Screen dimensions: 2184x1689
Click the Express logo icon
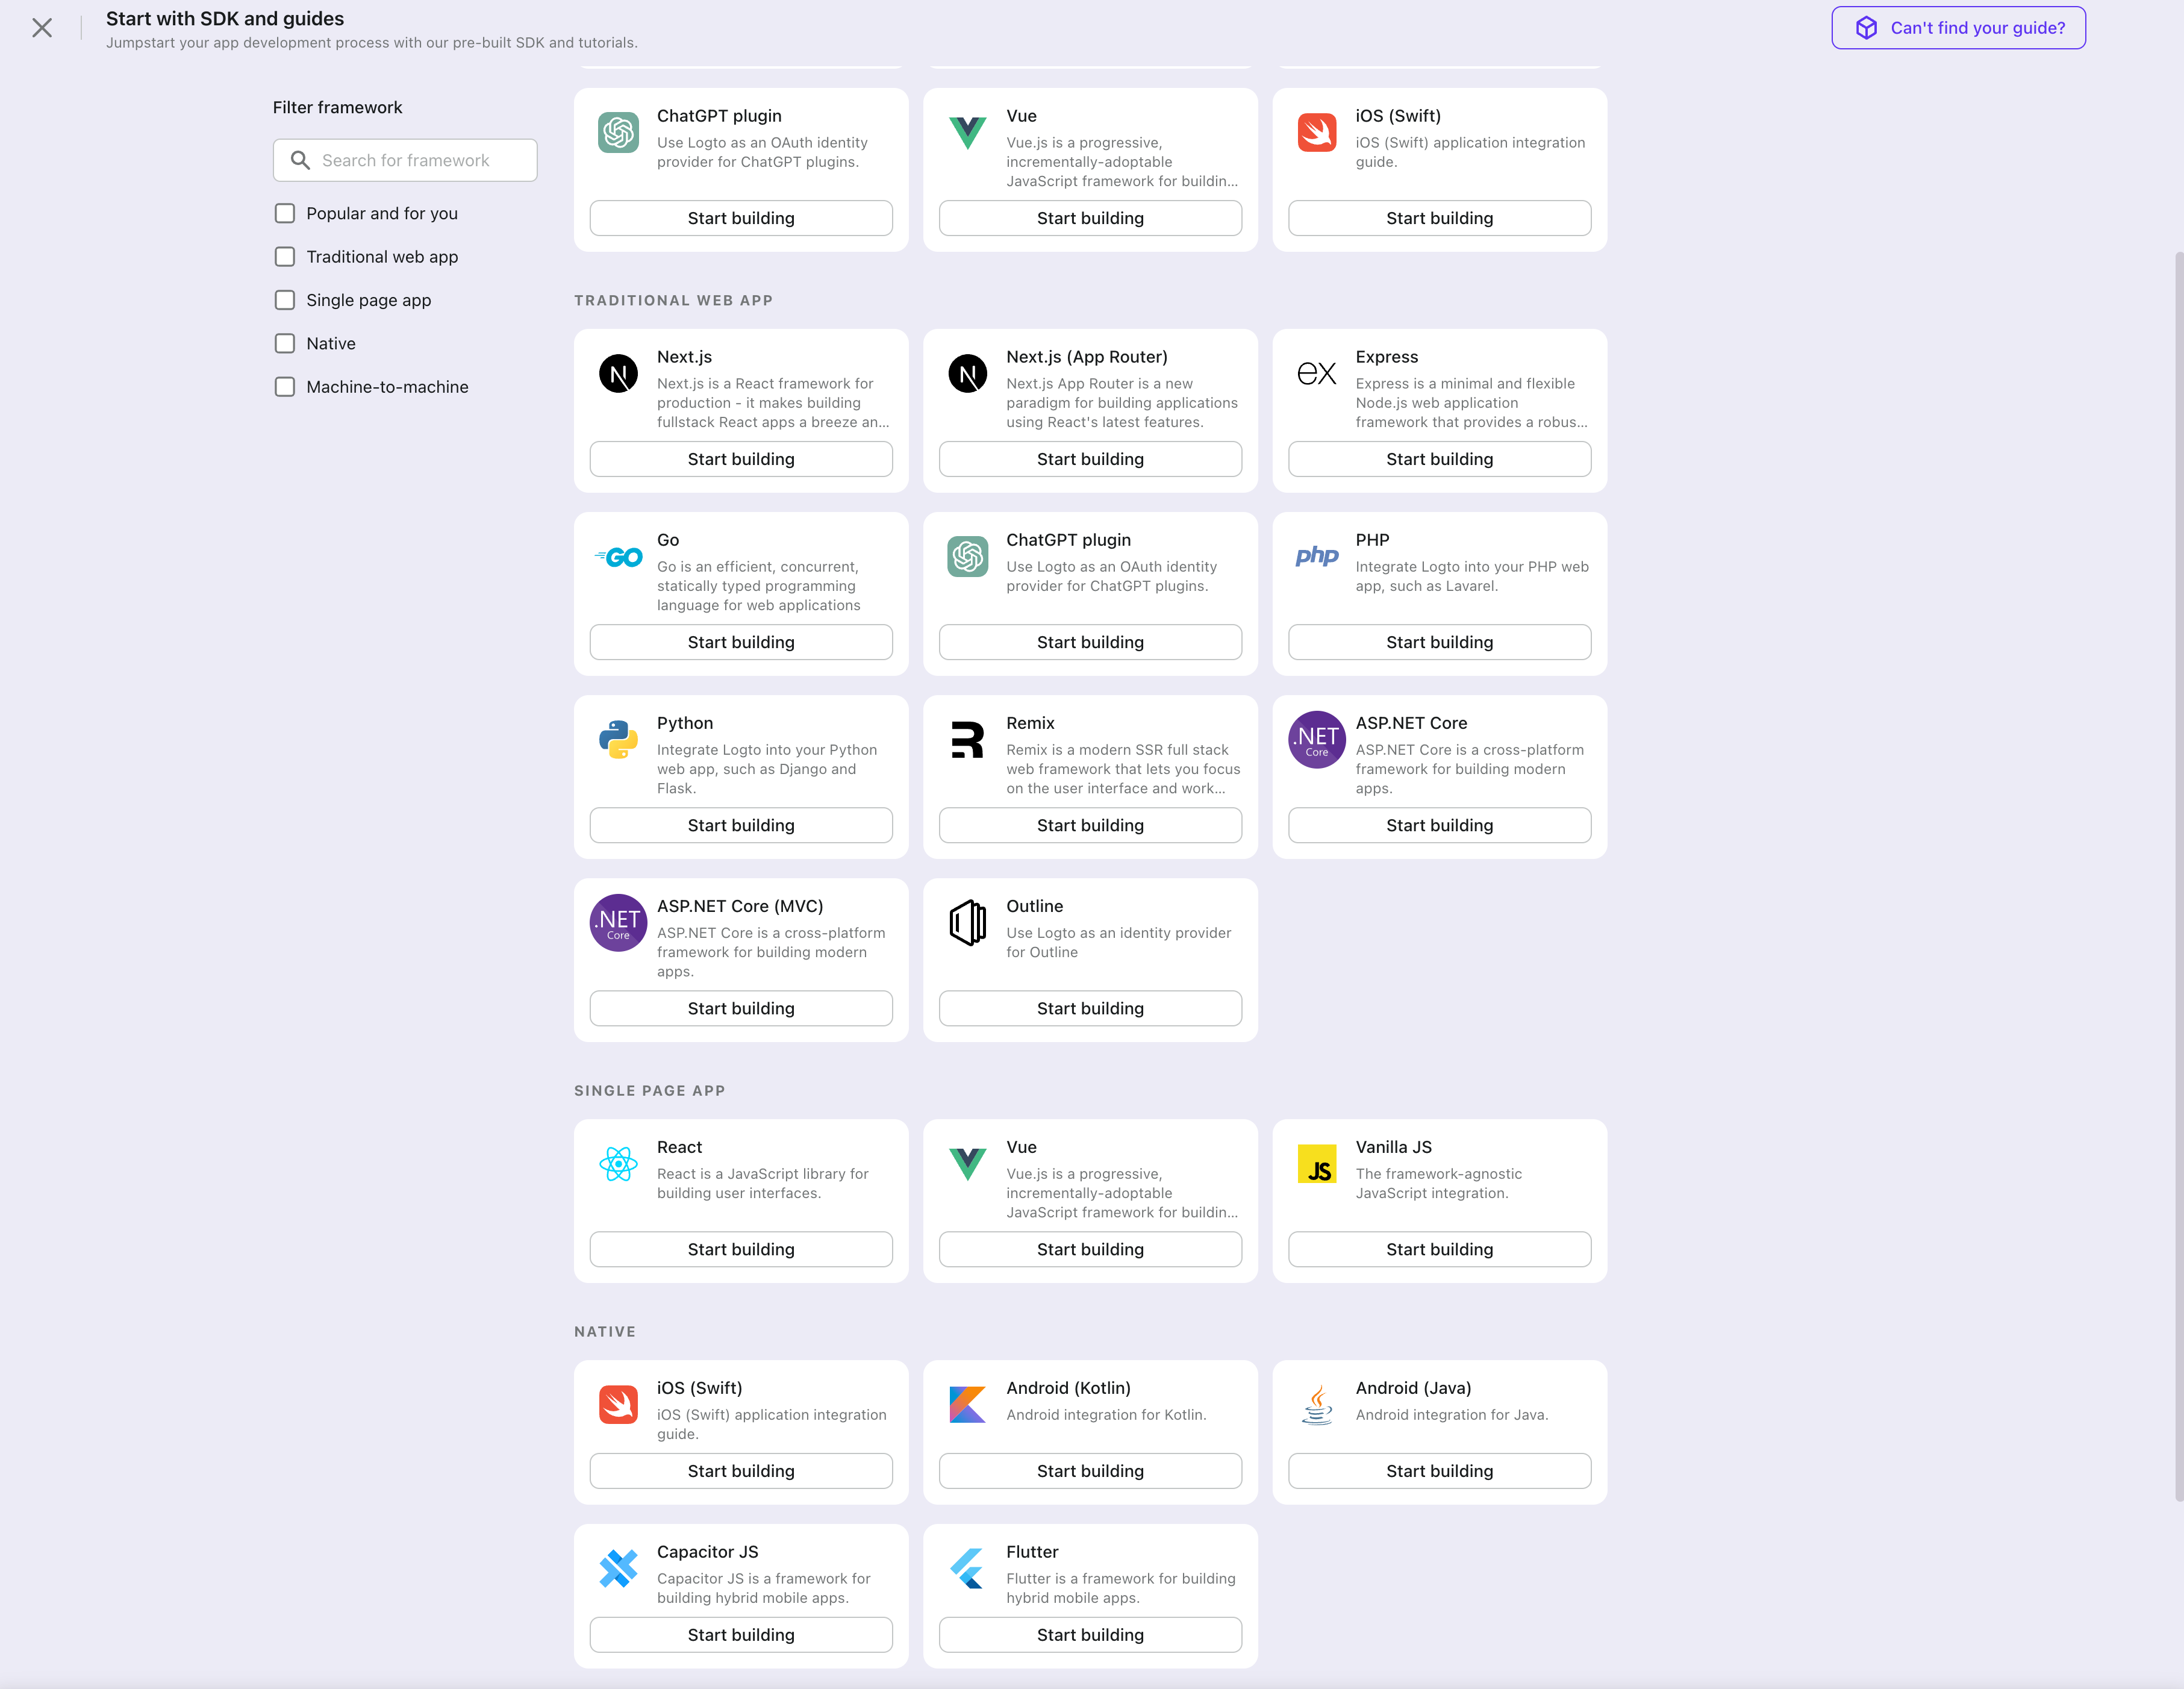1317,374
